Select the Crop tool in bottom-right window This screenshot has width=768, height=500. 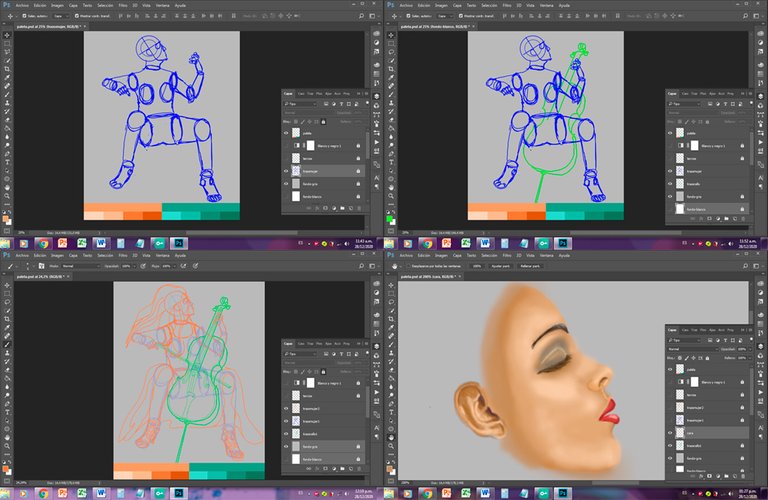(391, 319)
